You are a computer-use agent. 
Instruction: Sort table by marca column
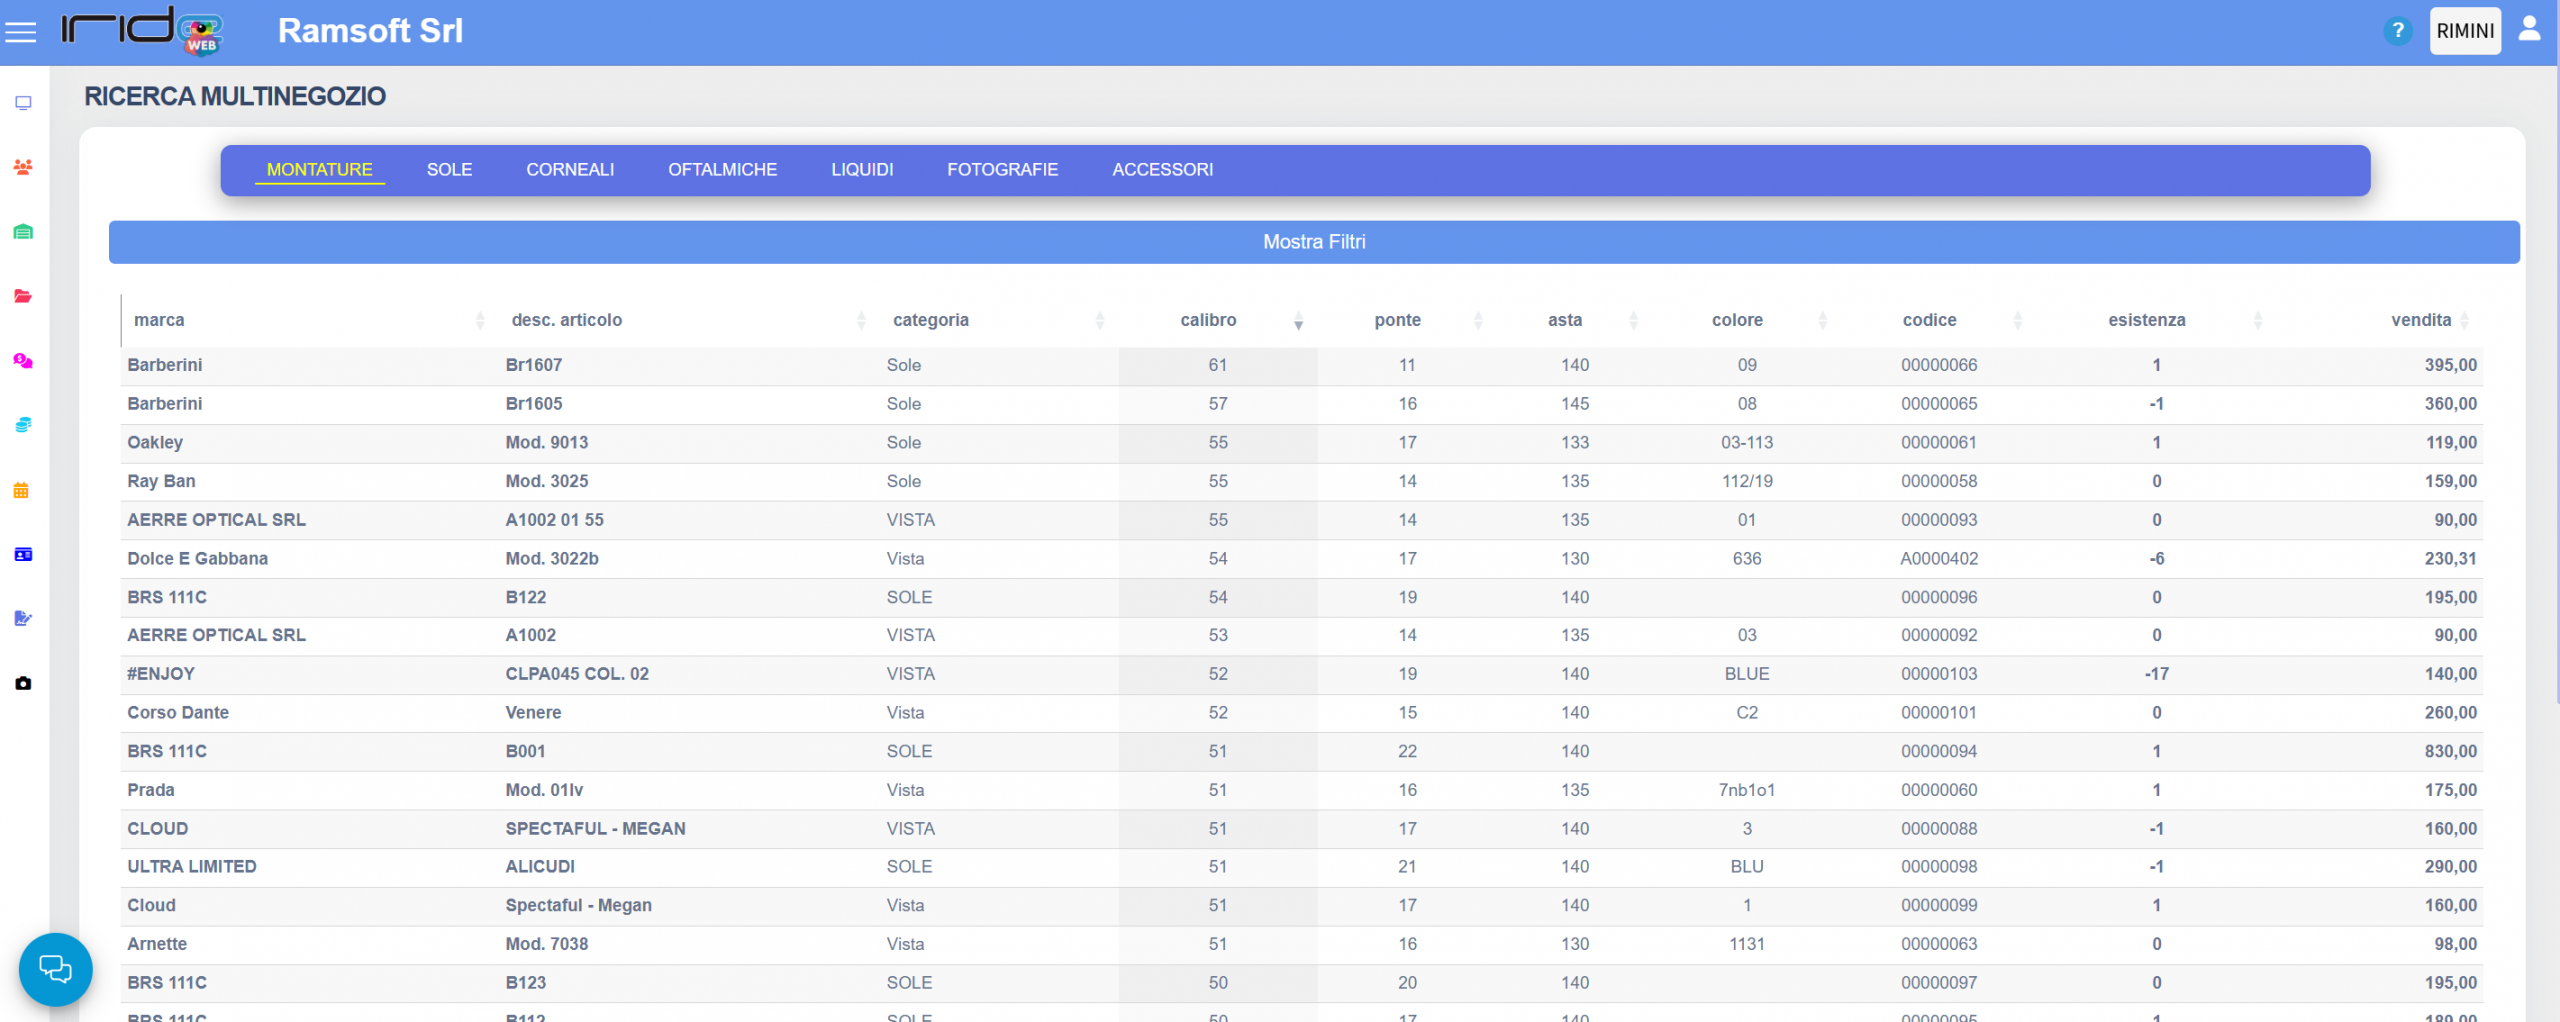click(x=159, y=320)
